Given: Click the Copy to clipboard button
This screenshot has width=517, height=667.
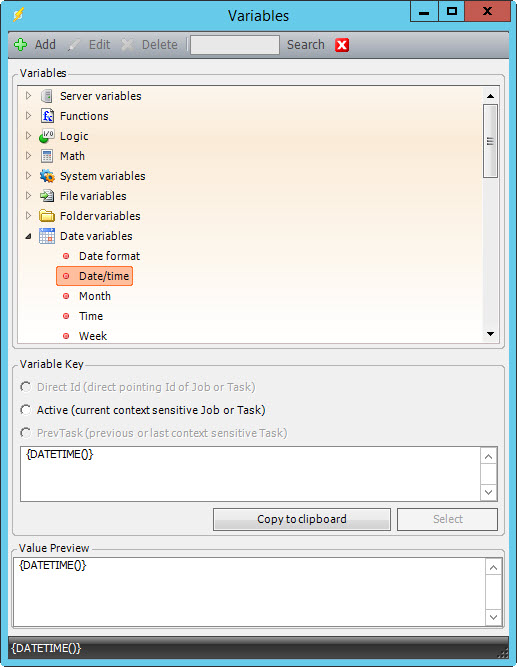Looking at the screenshot, I should (302, 519).
